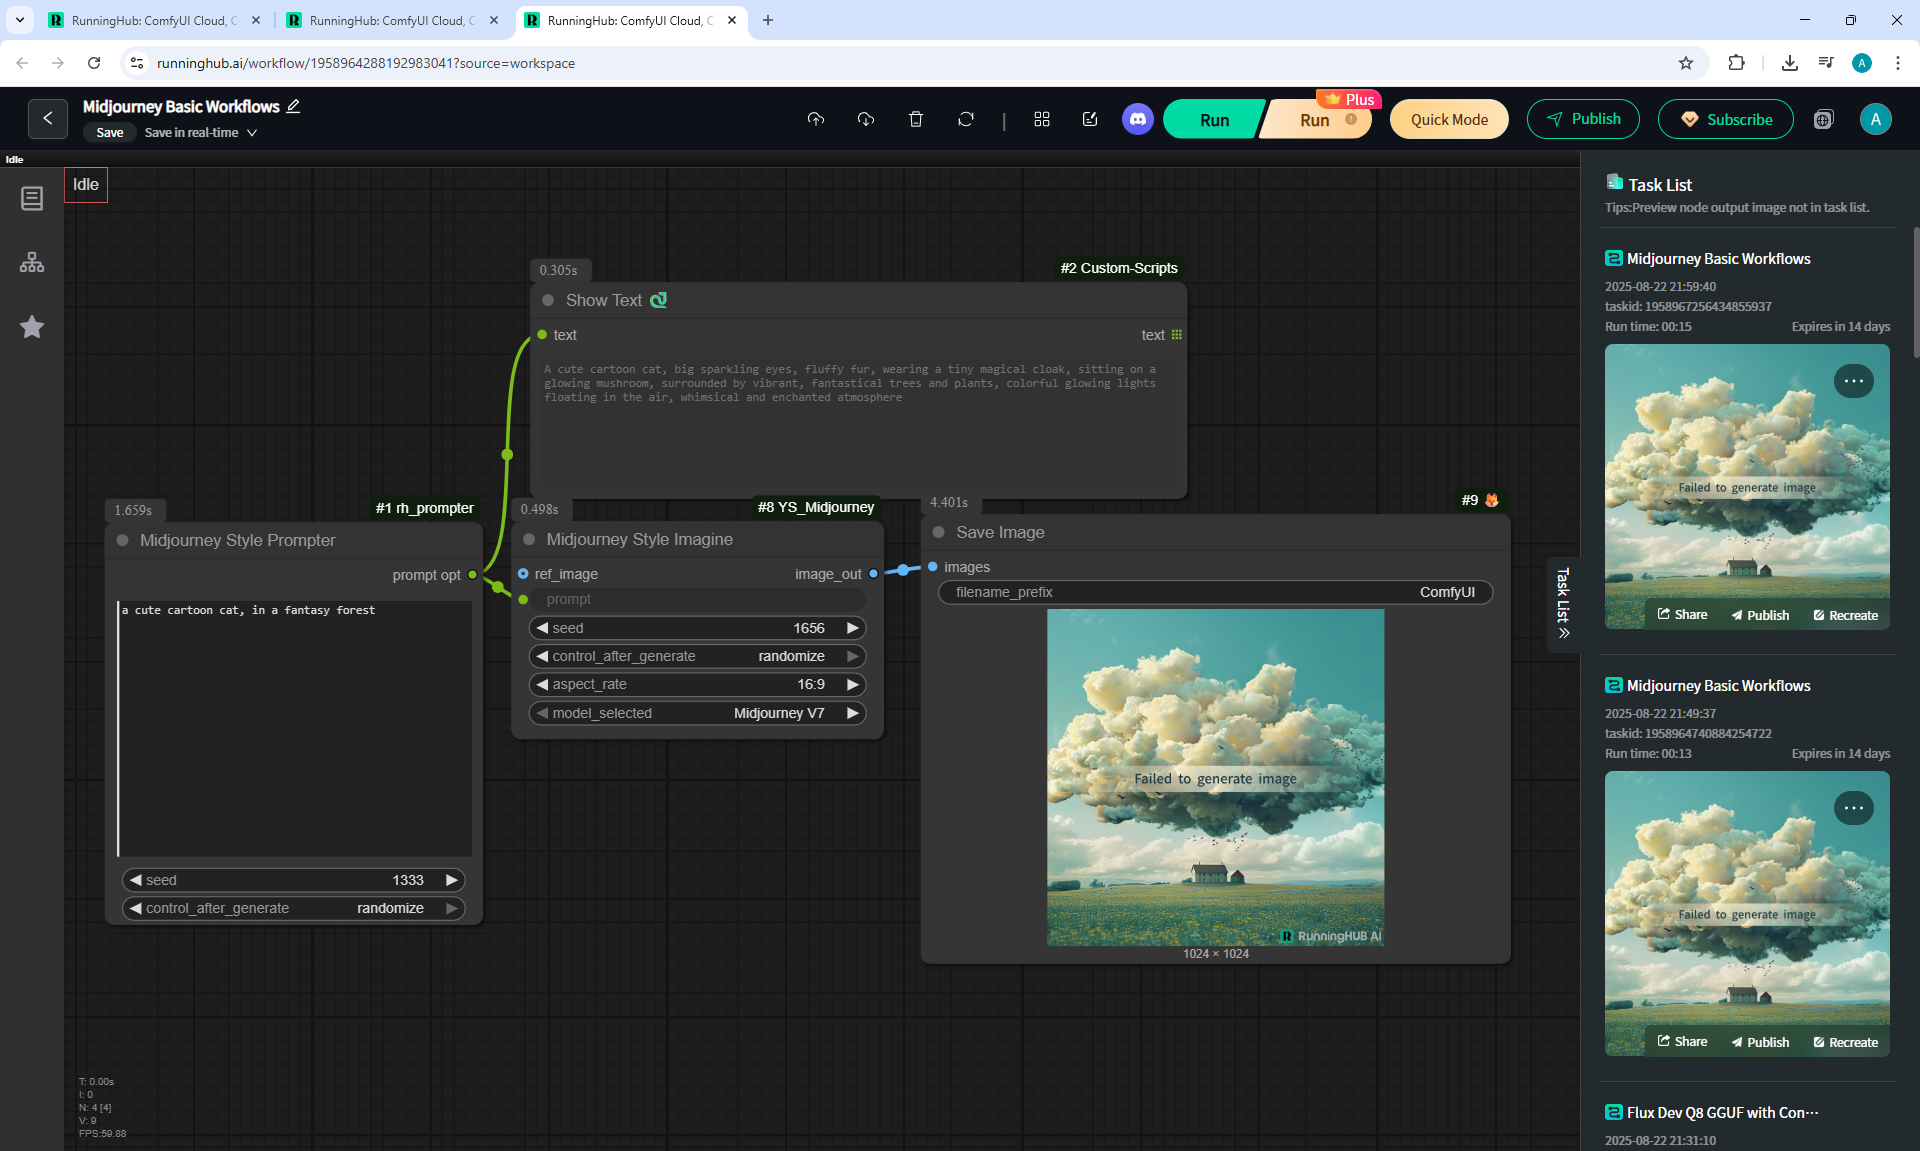Expand the Save in real-time dropdown
The image size is (1920, 1151).
[252, 133]
